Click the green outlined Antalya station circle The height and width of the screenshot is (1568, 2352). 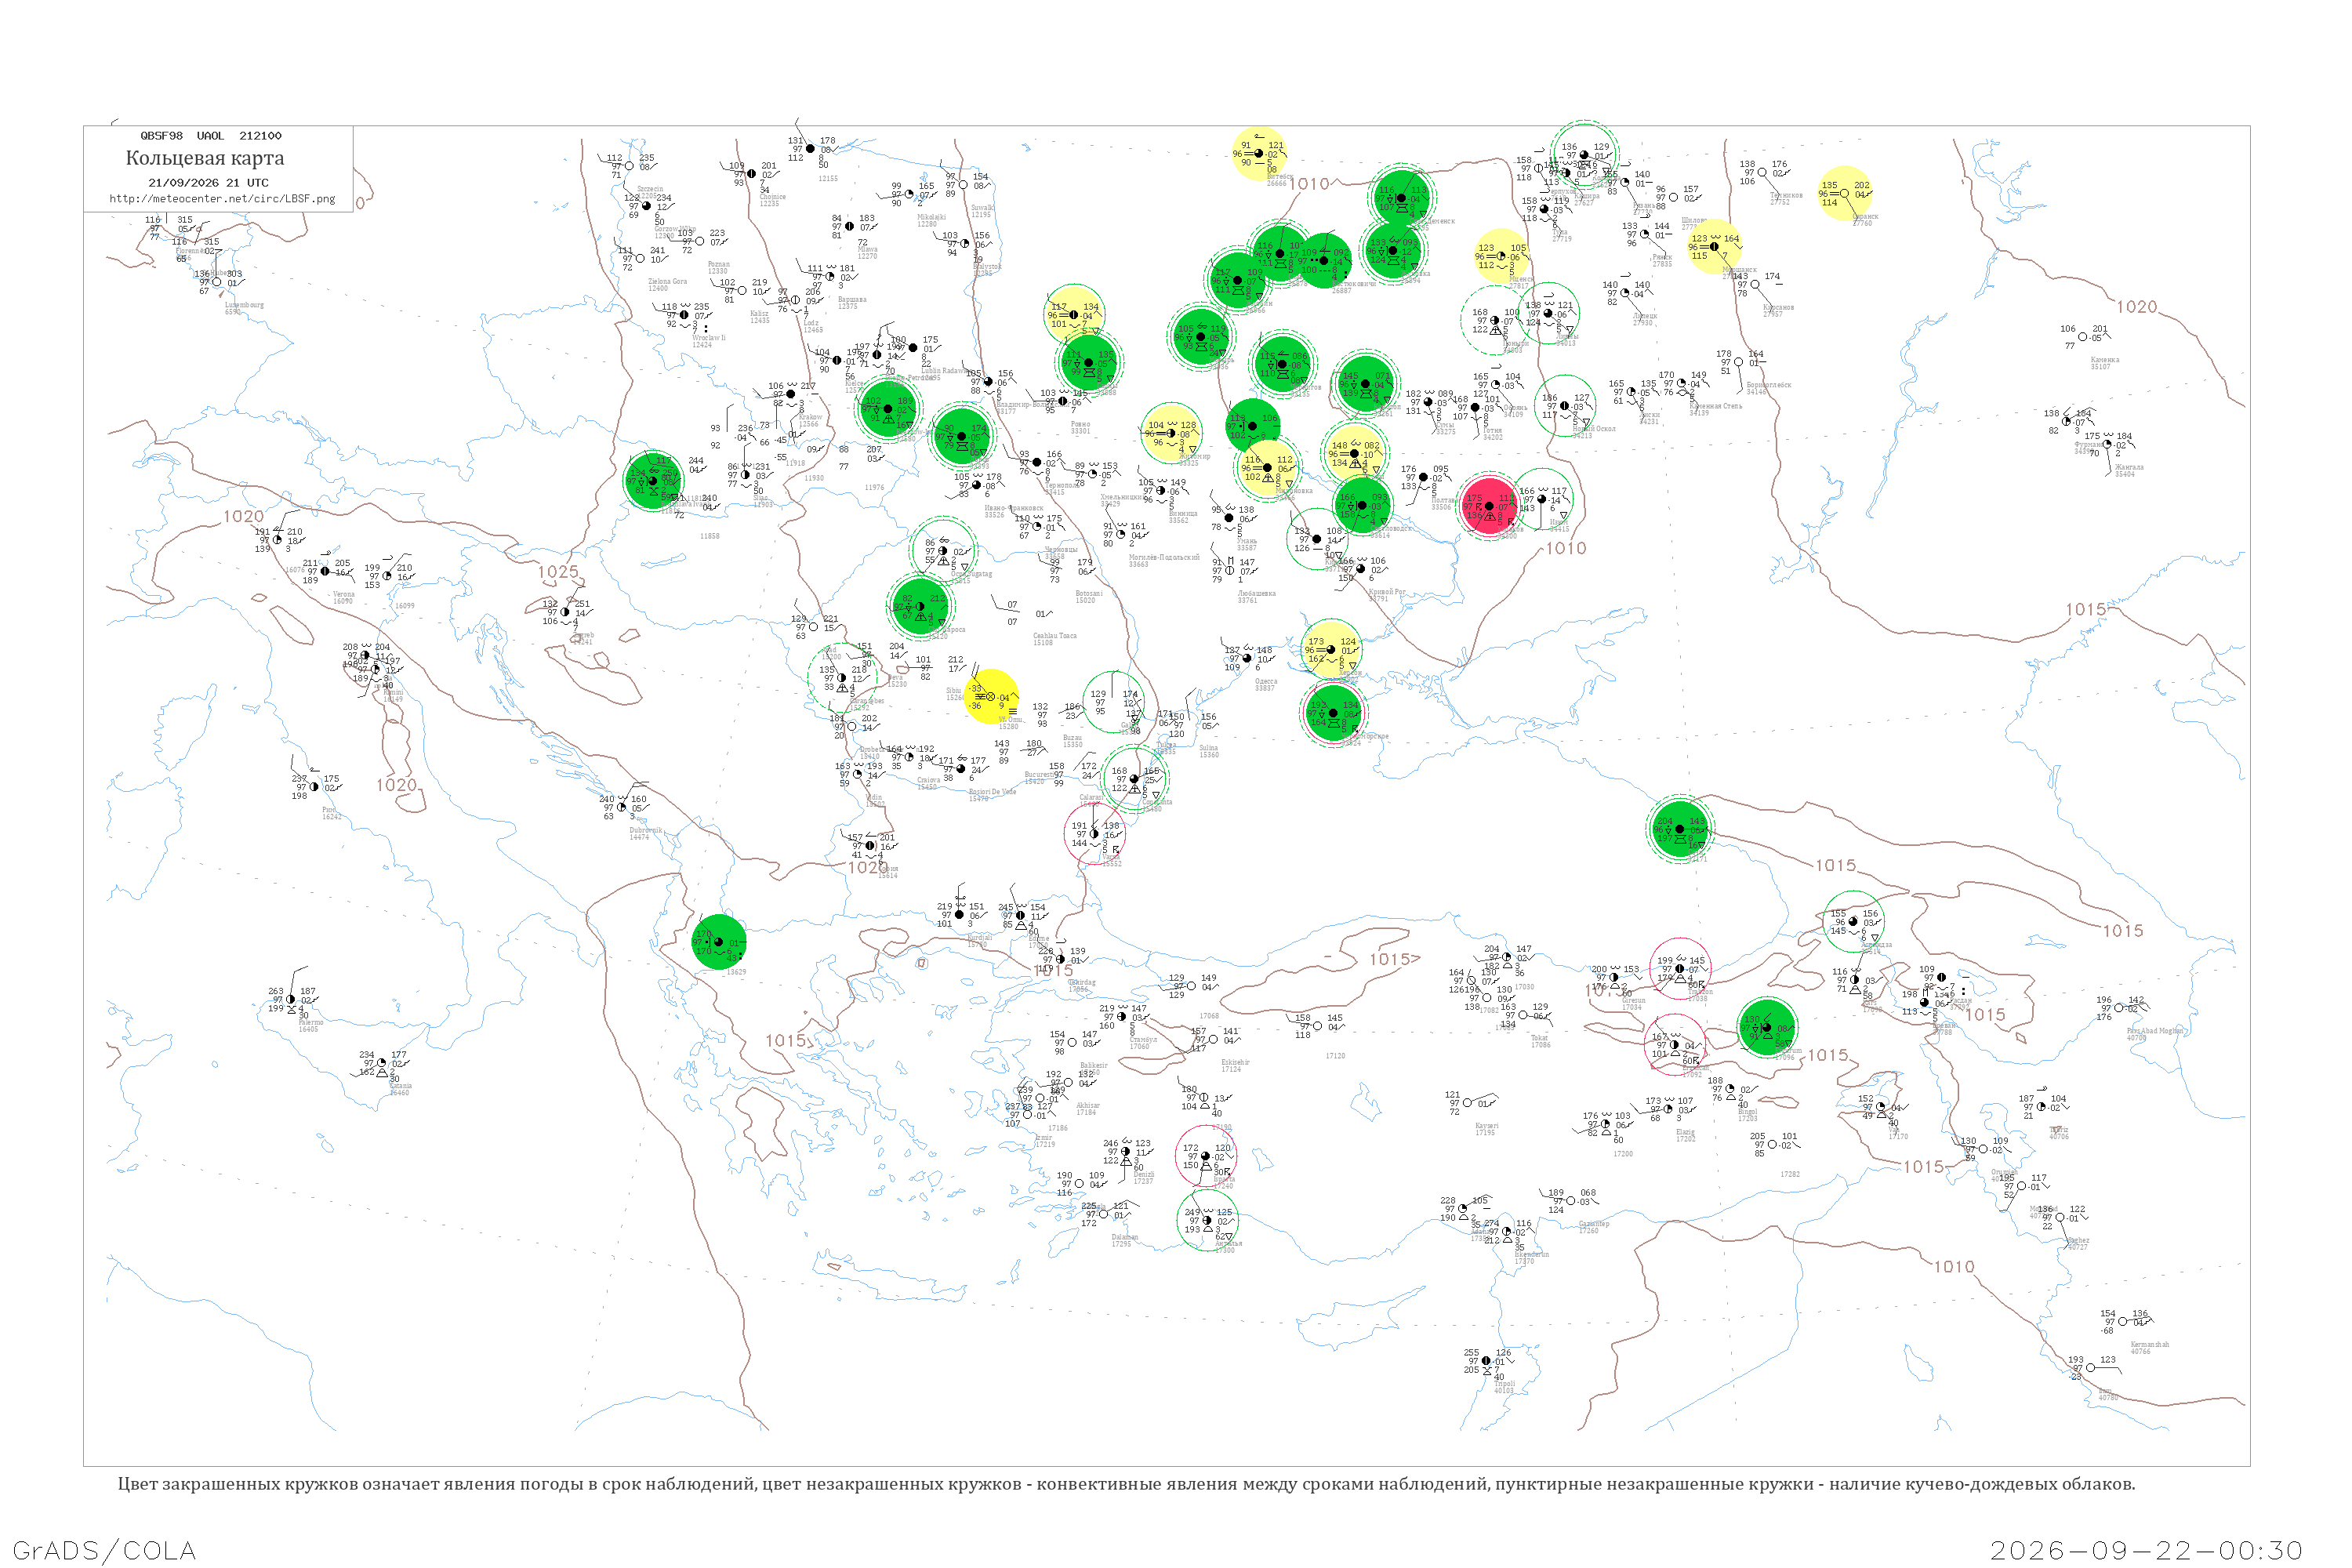click(1207, 1220)
